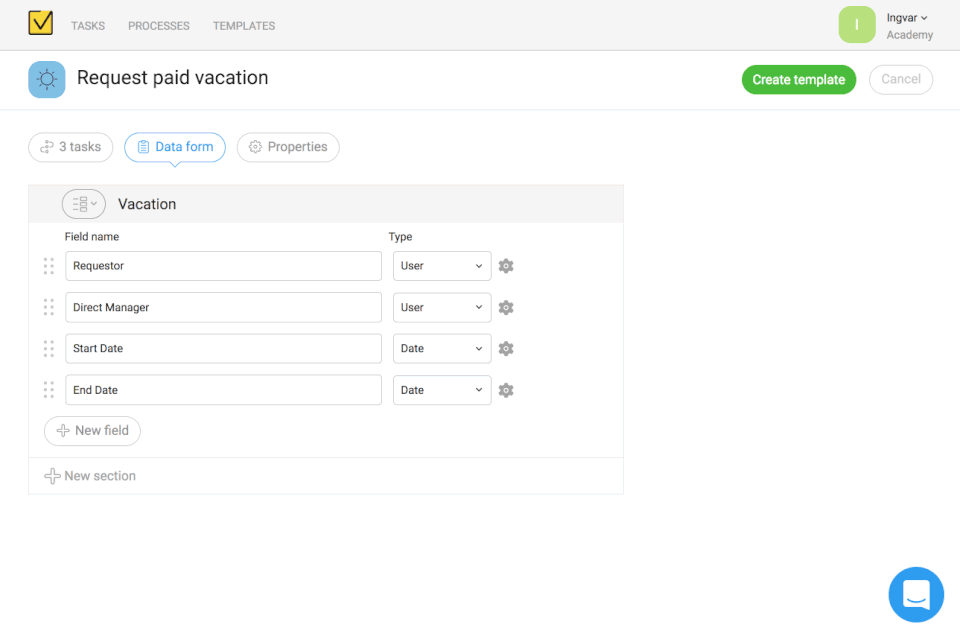Click the blue sun template icon

pyautogui.click(x=47, y=79)
